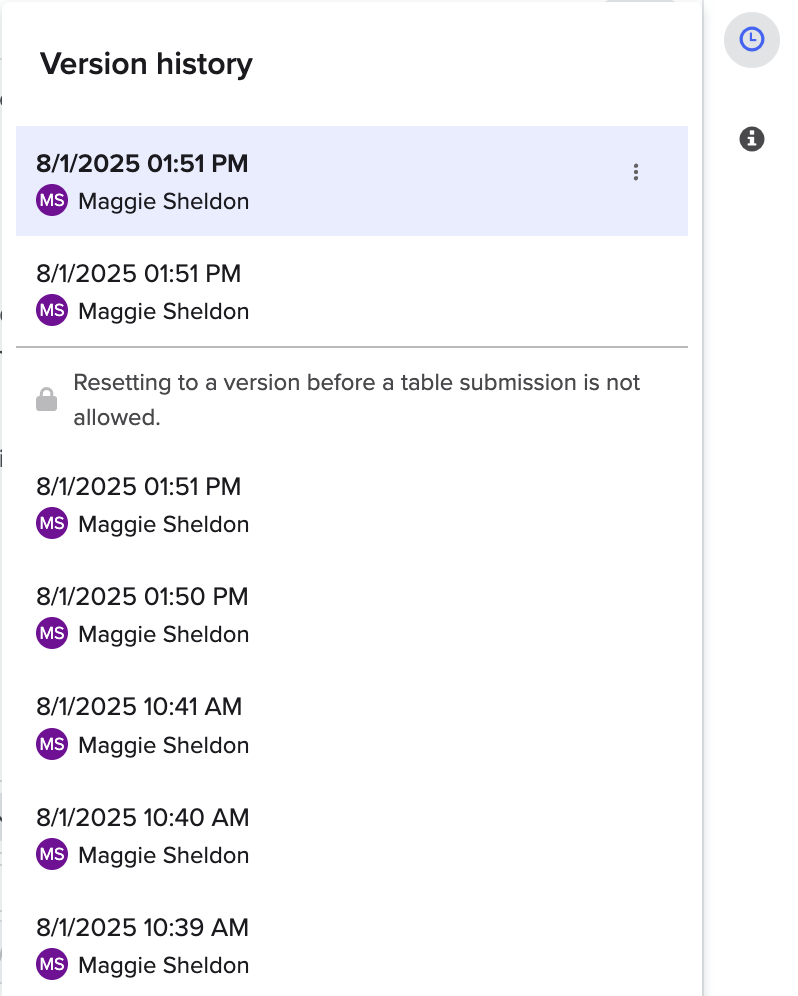Viewport: 798px width, 996px height.
Task: Select the 8/1/2025 01:50 PM version
Action: pos(142,597)
